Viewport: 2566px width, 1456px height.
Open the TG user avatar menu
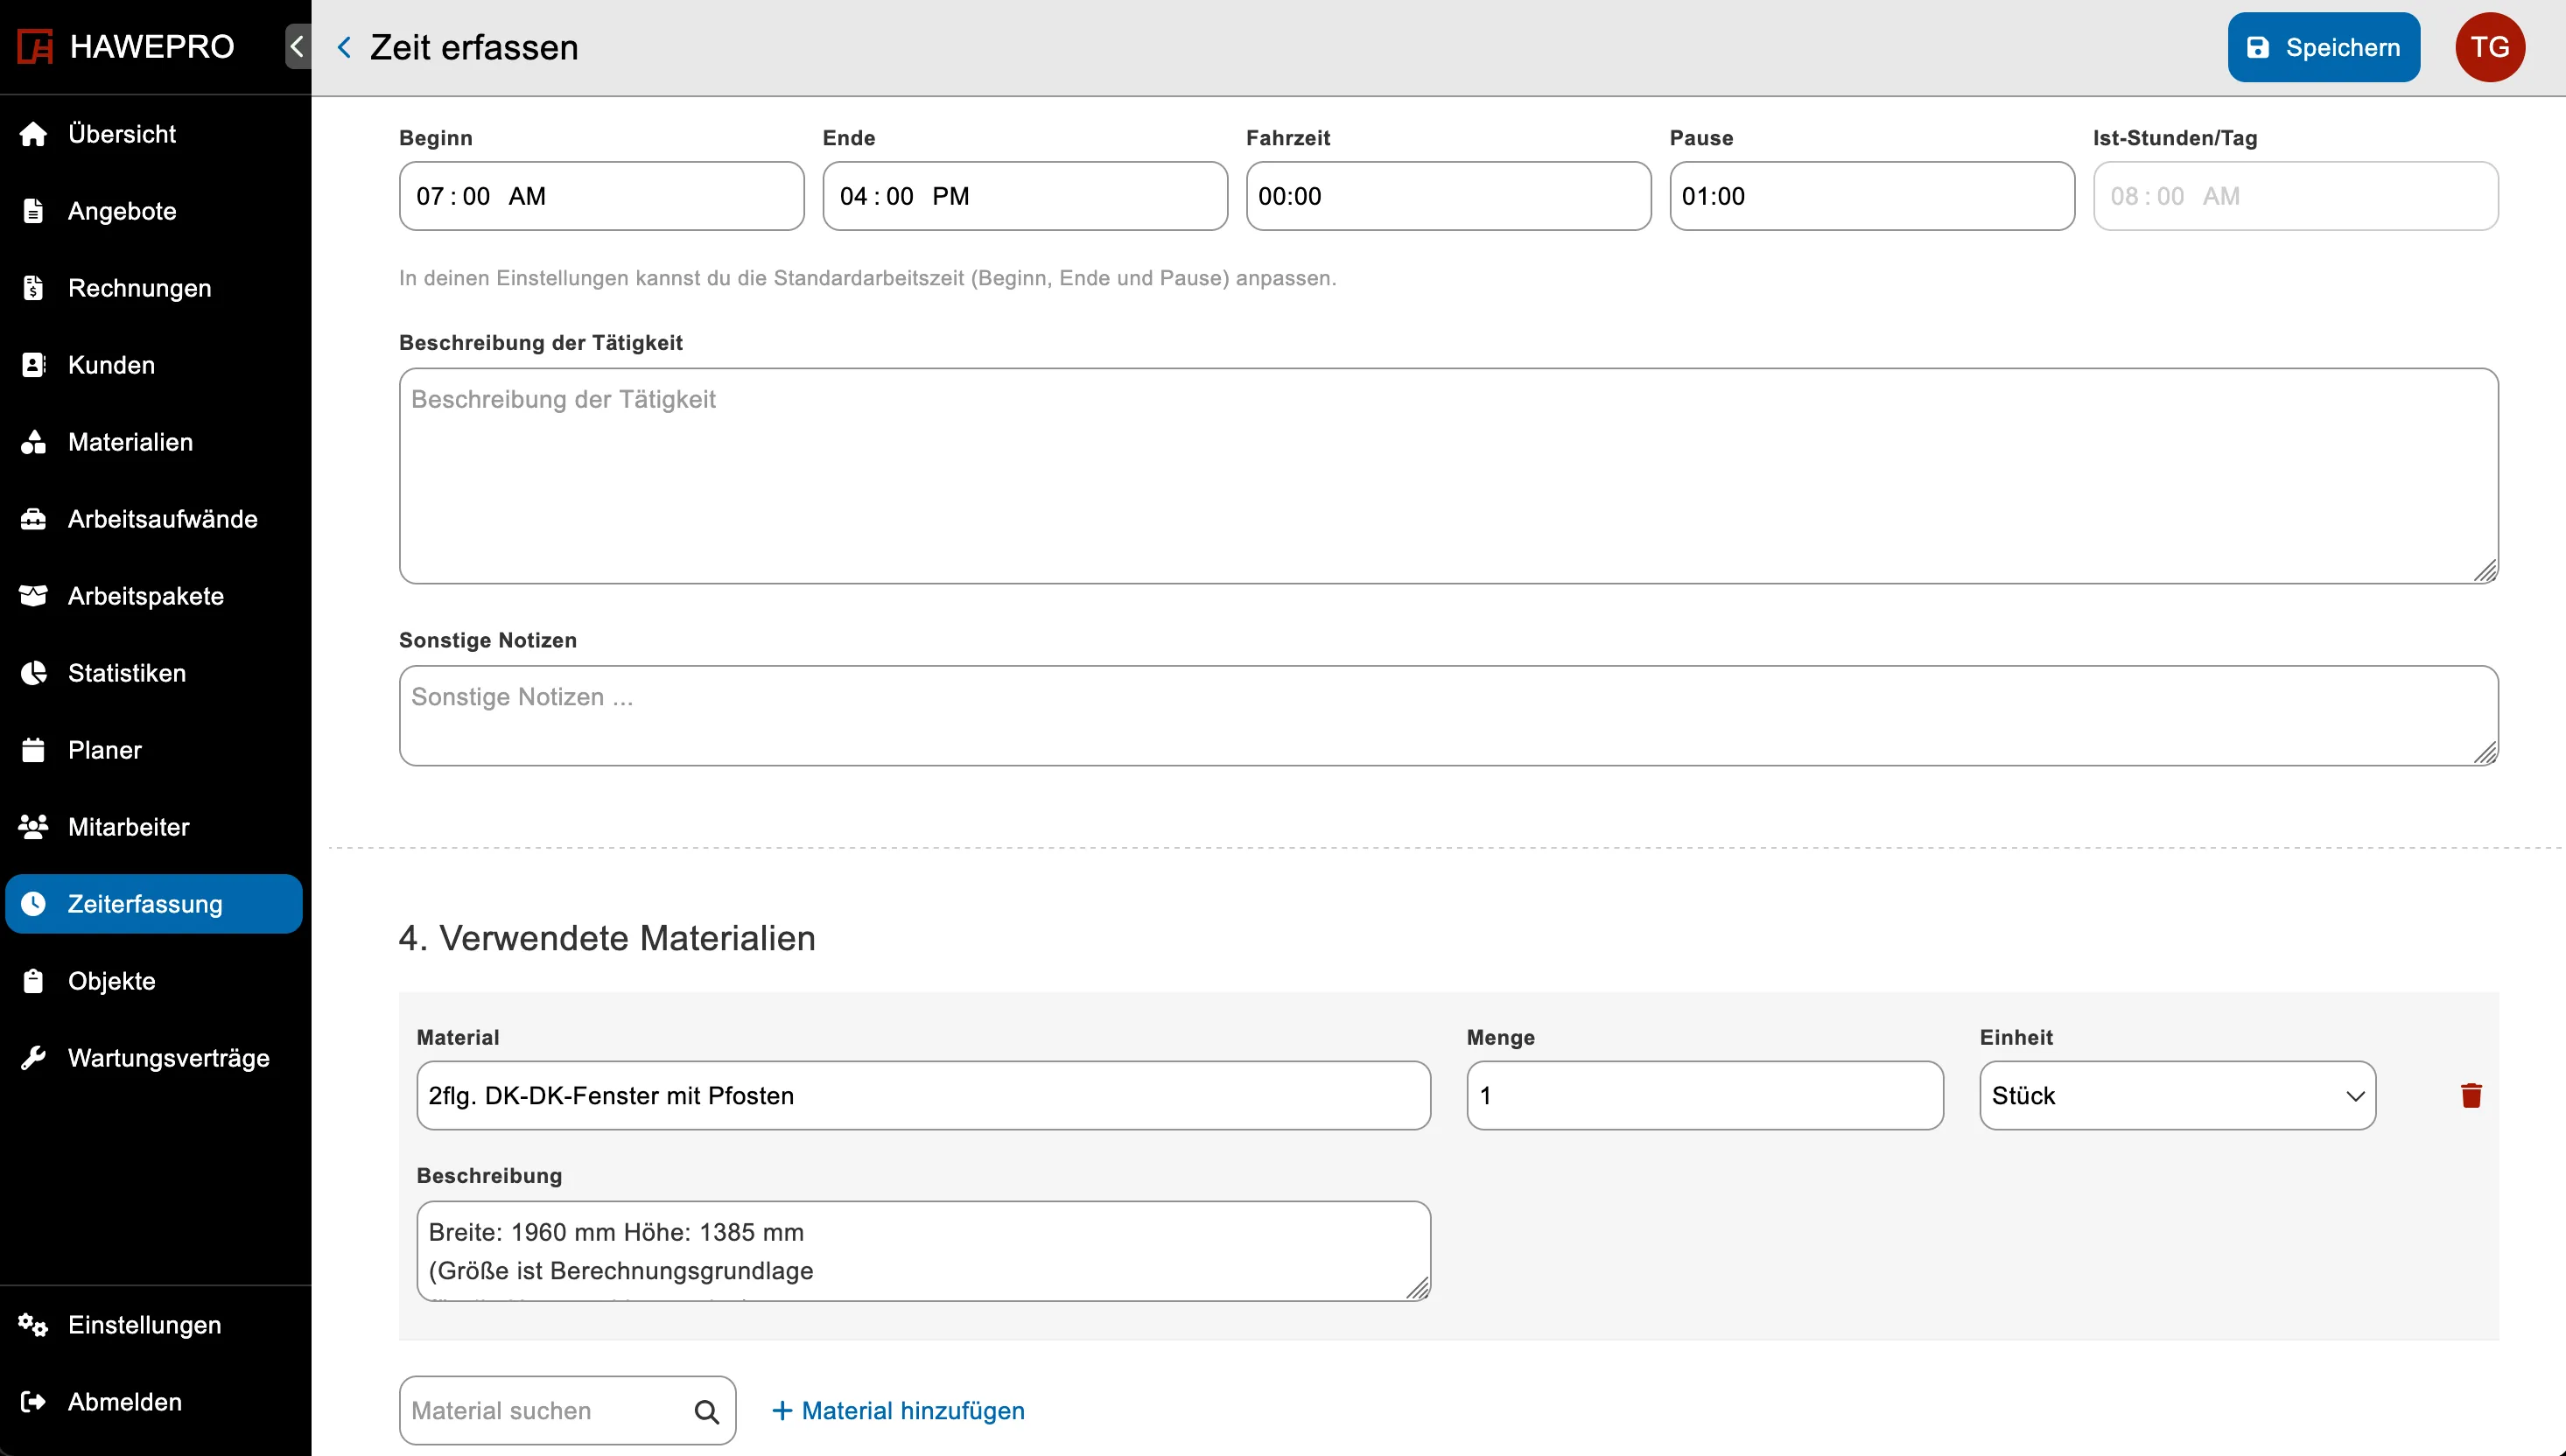click(x=2489, y=47)
